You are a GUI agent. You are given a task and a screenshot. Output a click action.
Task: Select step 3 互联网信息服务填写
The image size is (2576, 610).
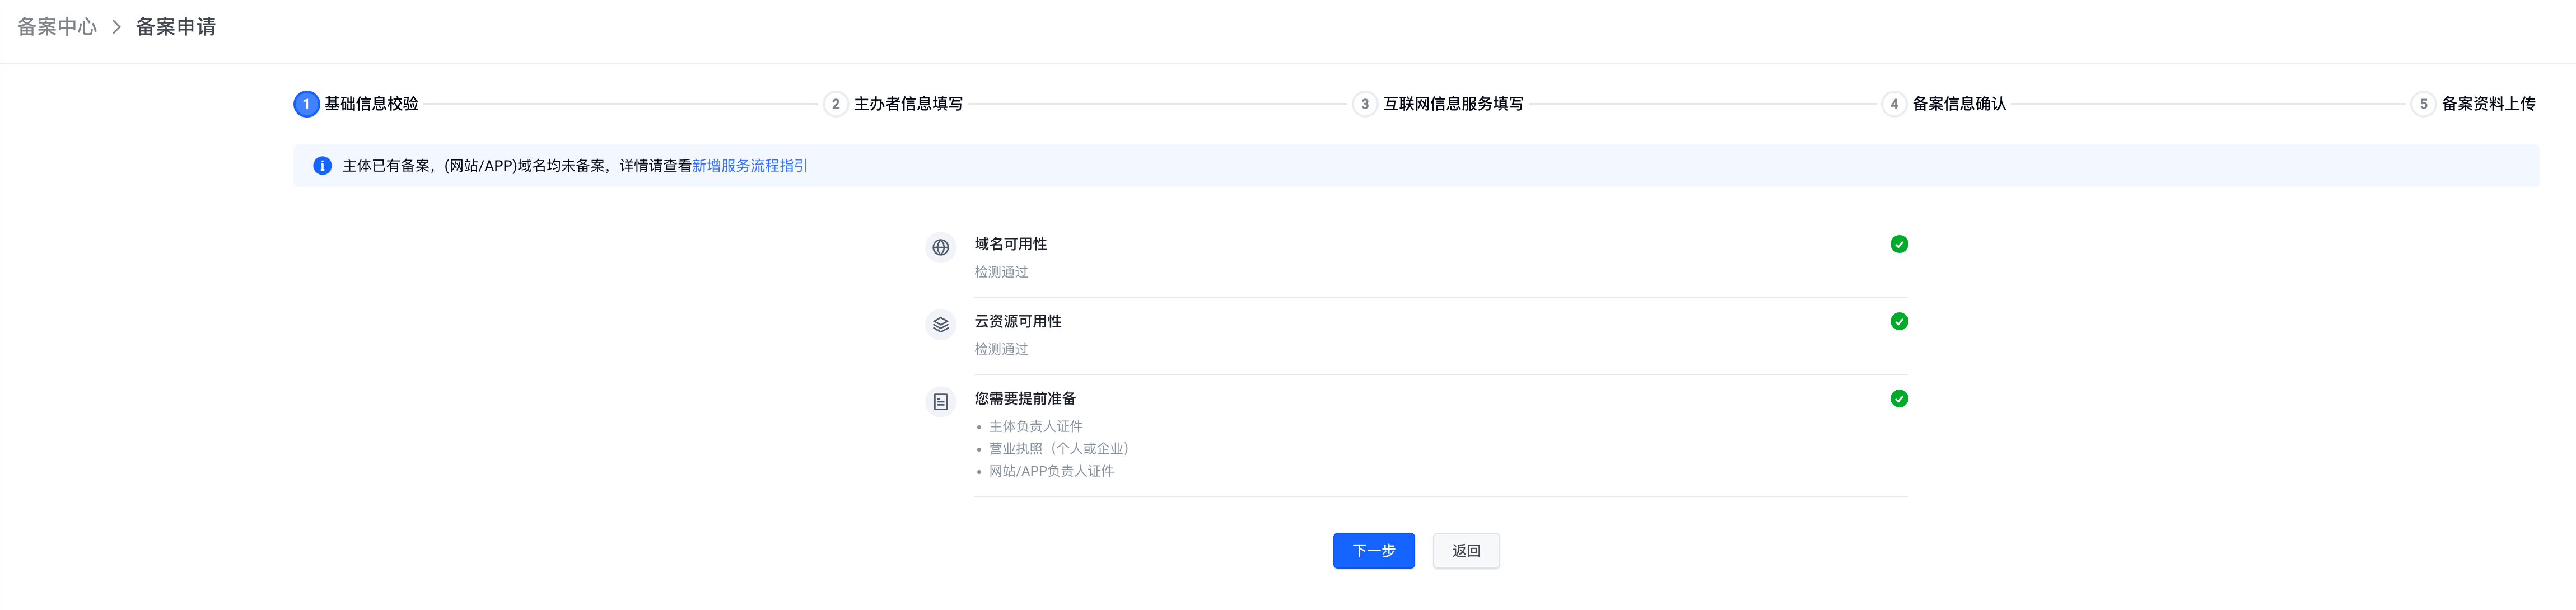tap(1452, 104)
